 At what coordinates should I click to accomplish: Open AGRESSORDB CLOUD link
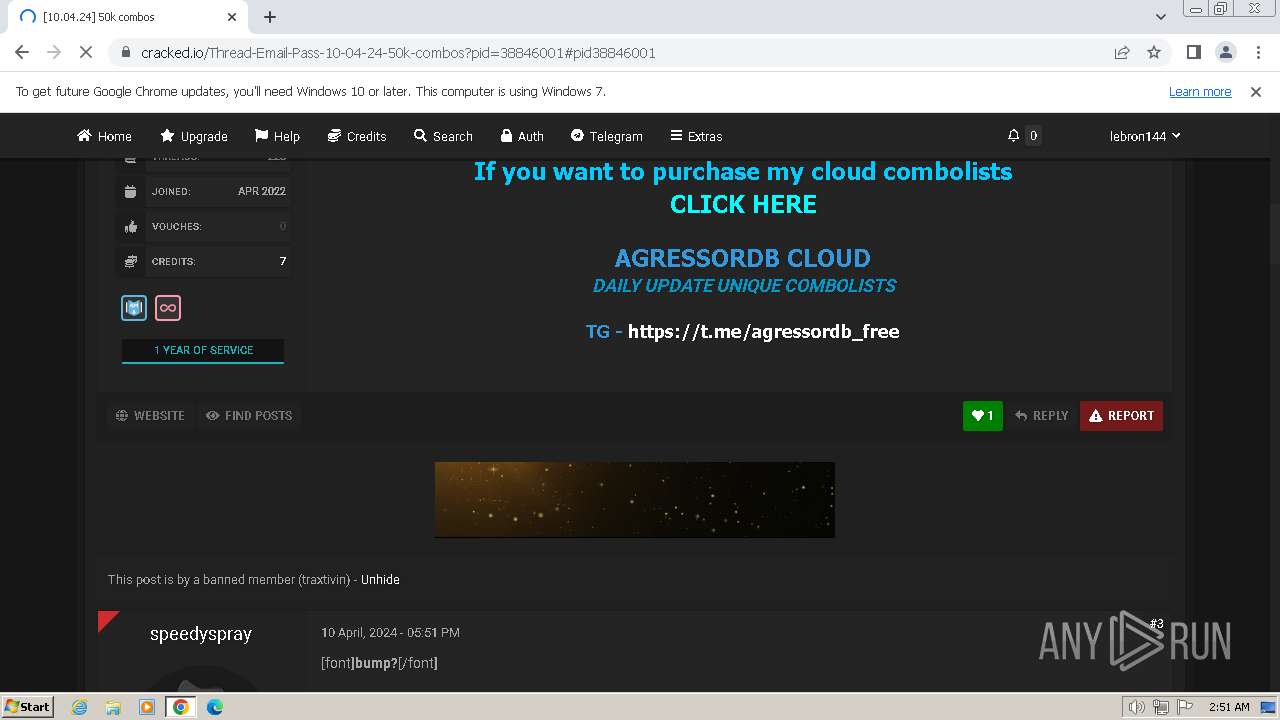[x=742, y=258]
